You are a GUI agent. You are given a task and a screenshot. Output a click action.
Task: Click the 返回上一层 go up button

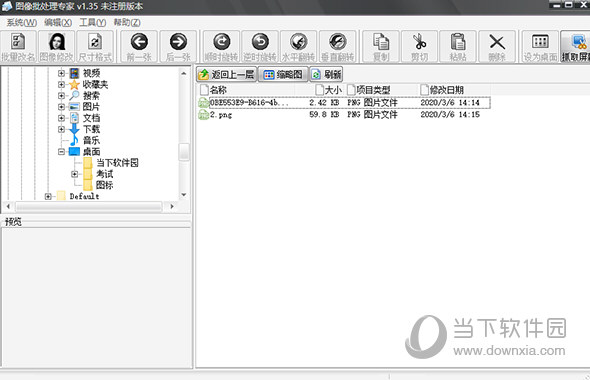pyautogui.click(x=227, y=74)
